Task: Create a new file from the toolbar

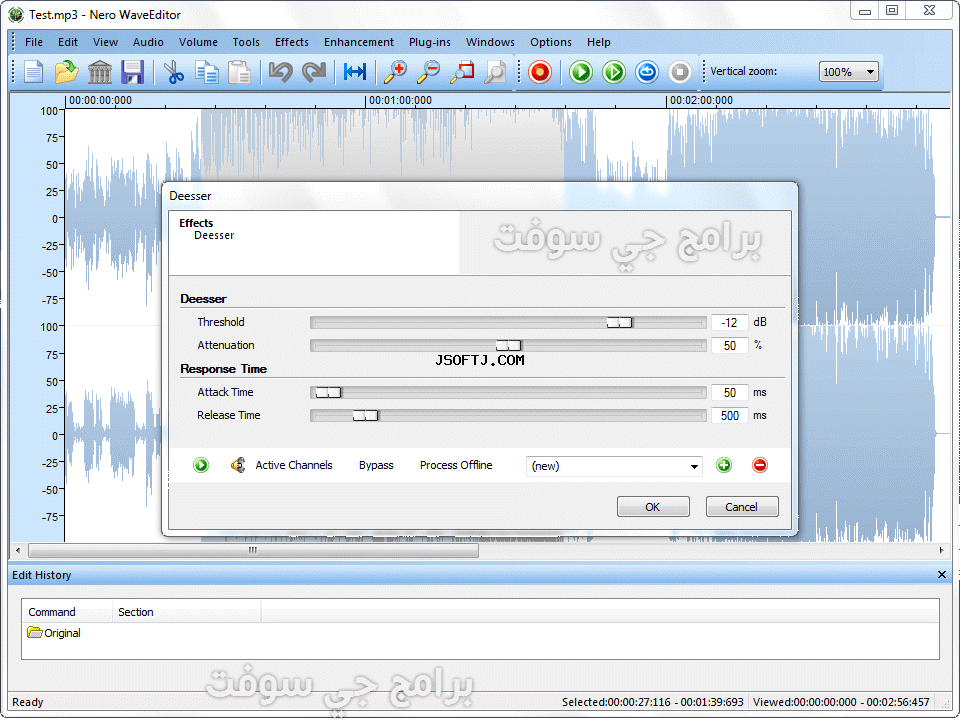Action: point(34,72)
